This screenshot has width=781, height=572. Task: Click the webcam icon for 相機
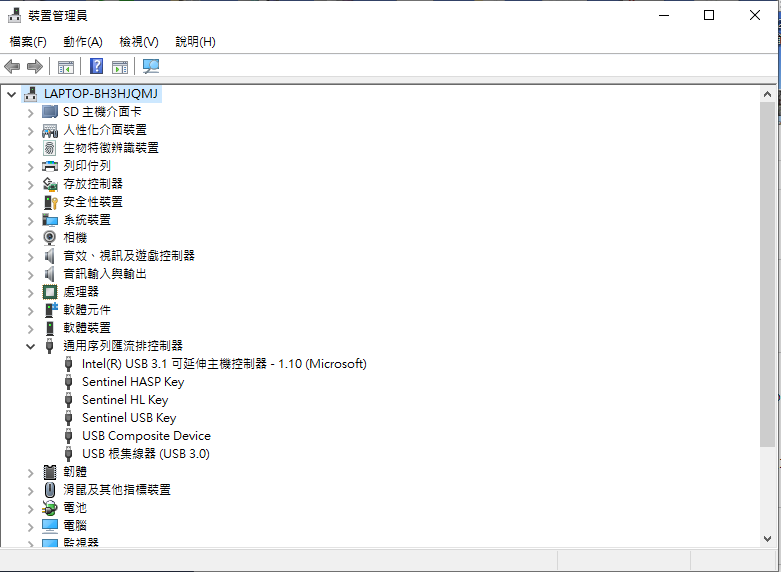(x=50, y=238)
